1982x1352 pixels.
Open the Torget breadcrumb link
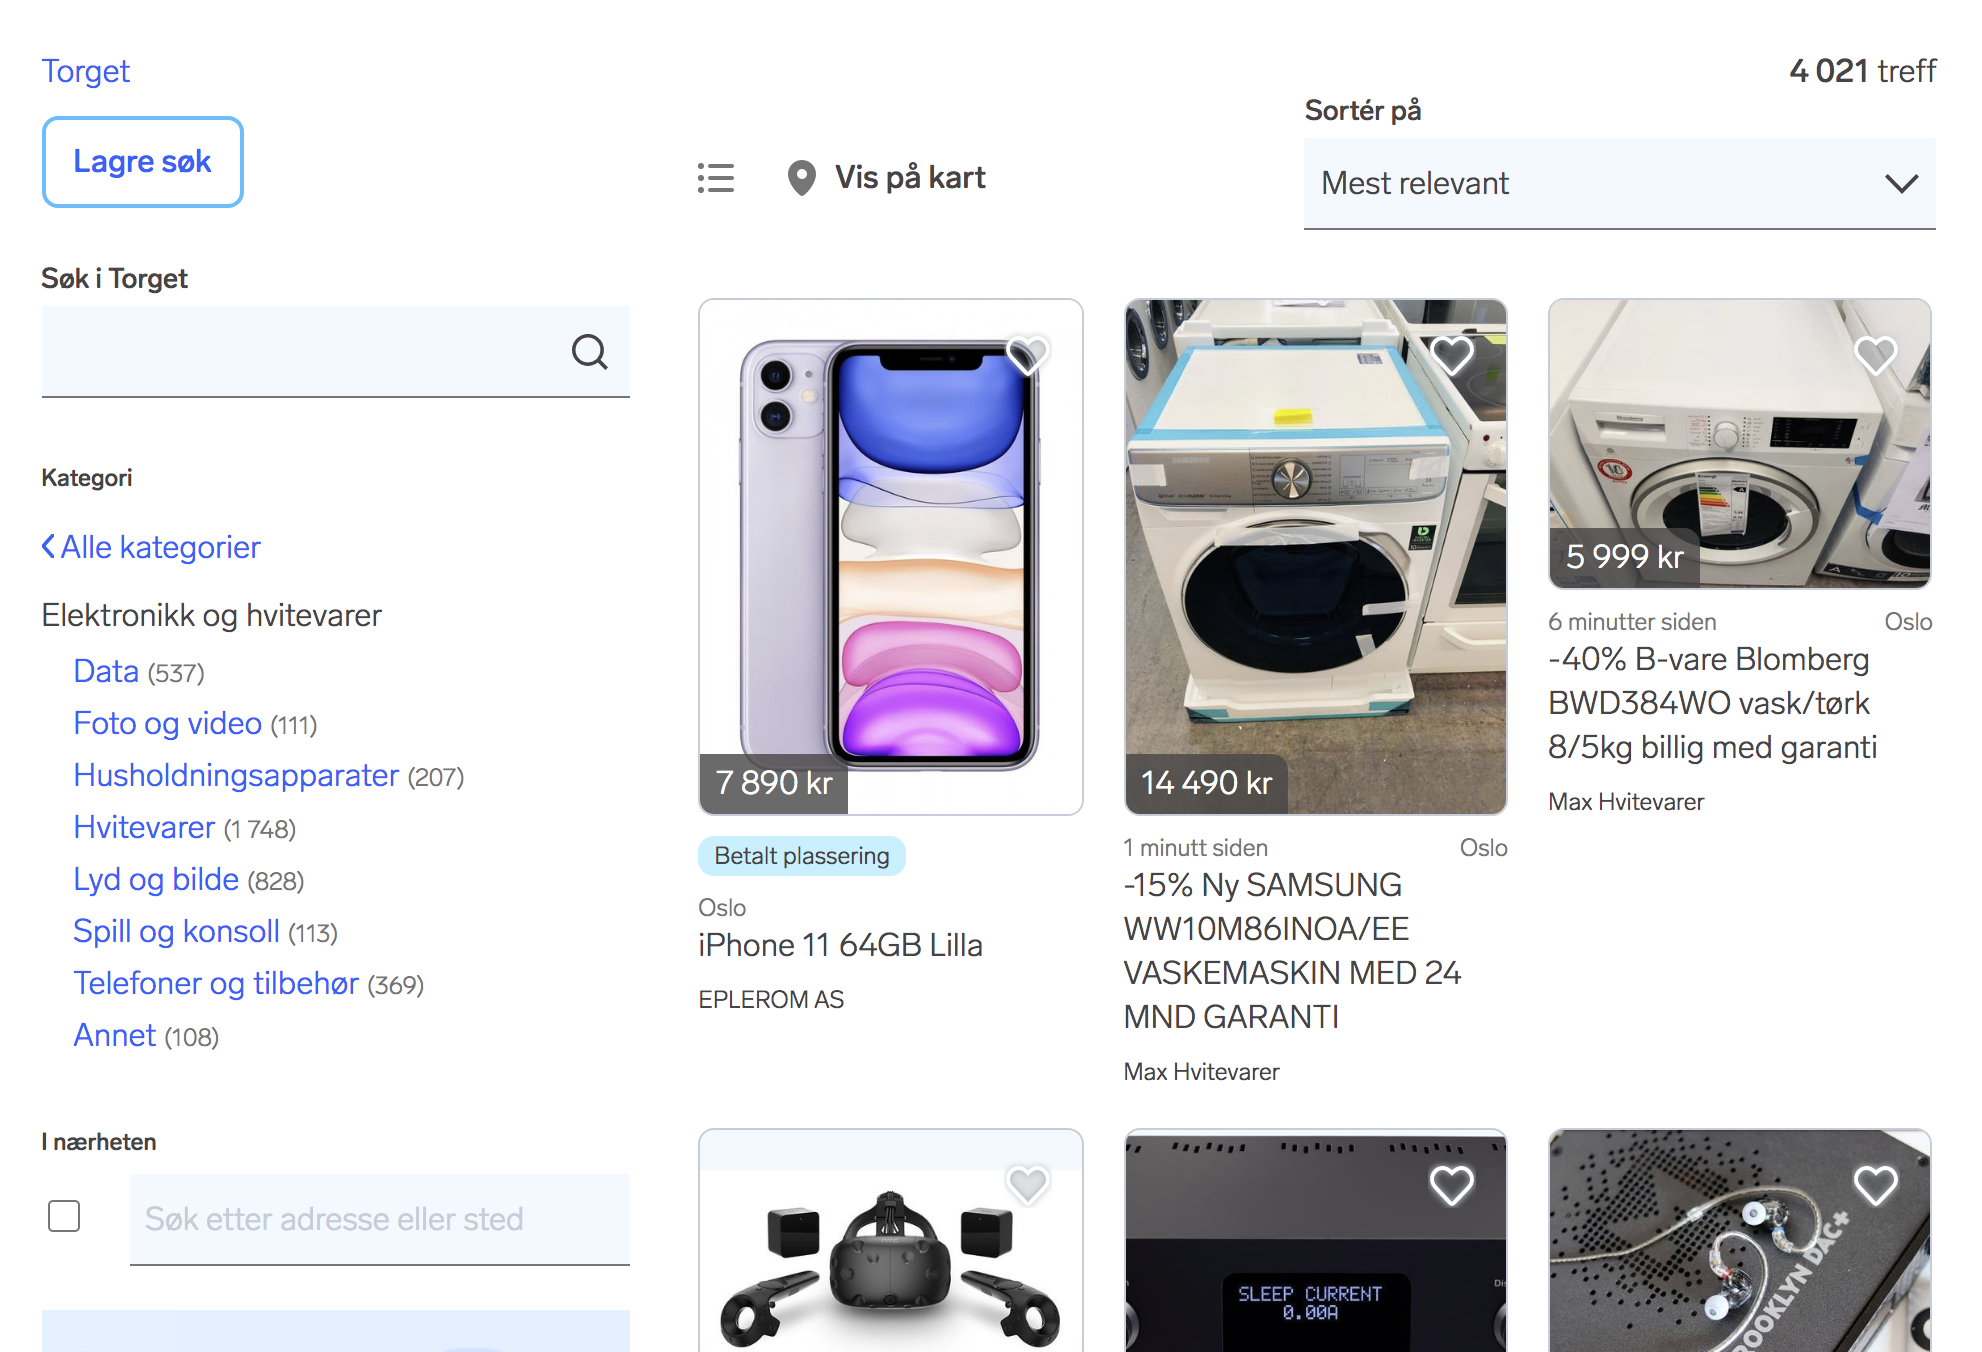pos(86,71)
